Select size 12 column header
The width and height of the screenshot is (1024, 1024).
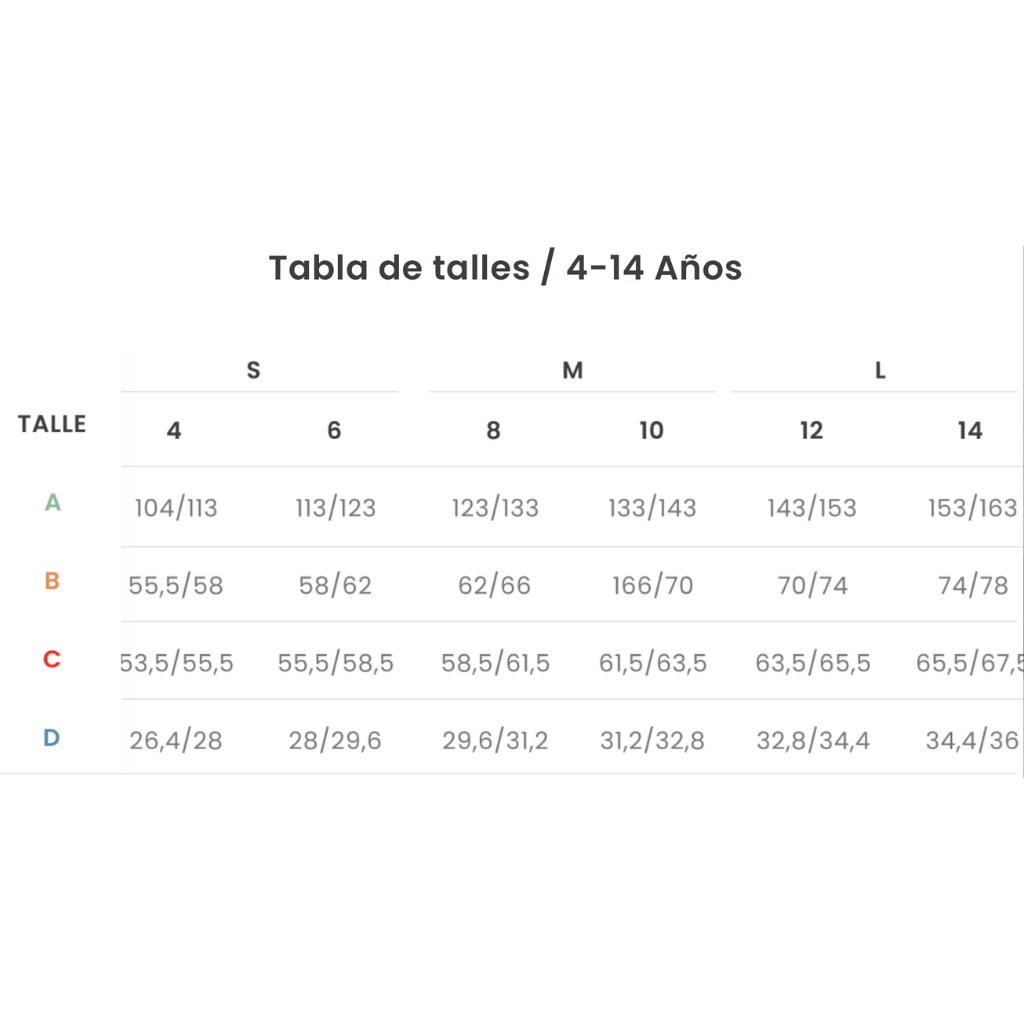click(x=811, y=430)
